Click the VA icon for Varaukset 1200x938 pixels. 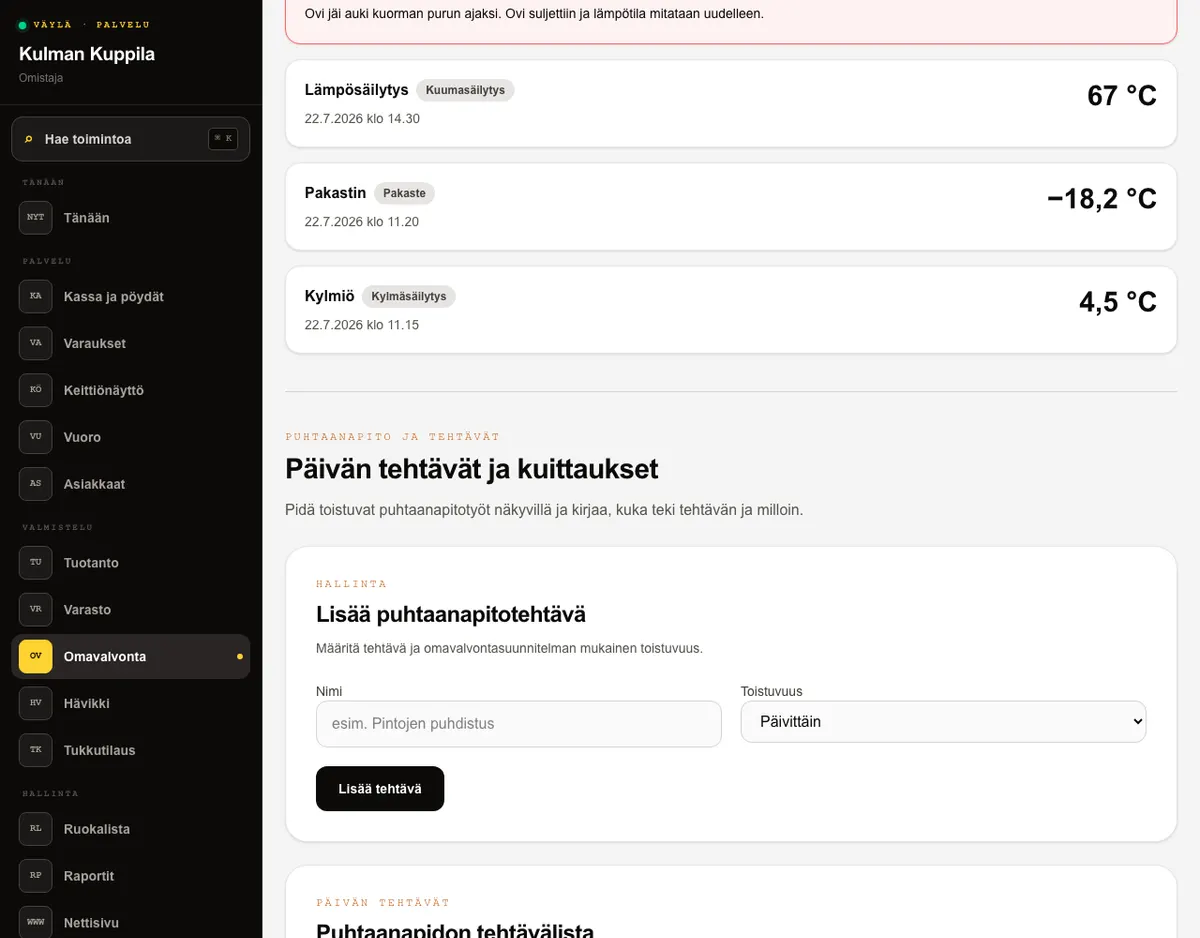coord(36,343)
